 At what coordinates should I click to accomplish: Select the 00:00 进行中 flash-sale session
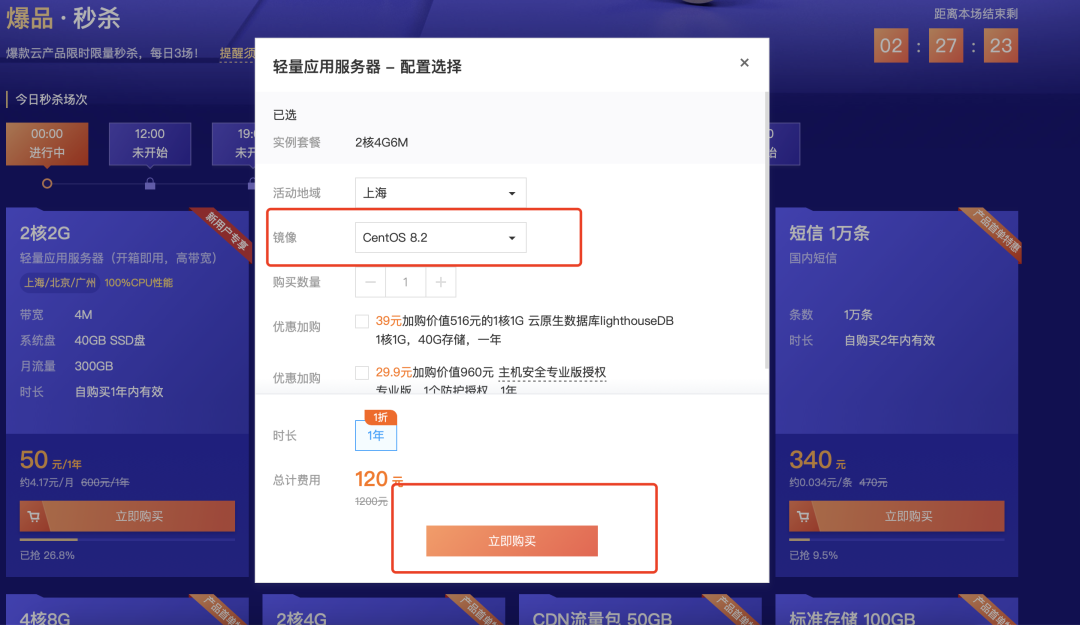tap(47, 143)
